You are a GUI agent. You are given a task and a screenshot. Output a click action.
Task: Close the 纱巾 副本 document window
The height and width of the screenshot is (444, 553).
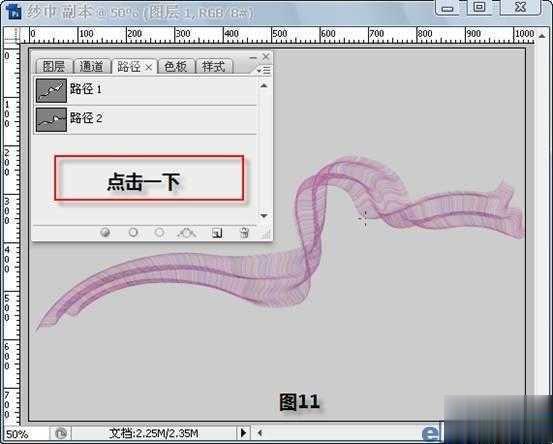click(521, 7)
